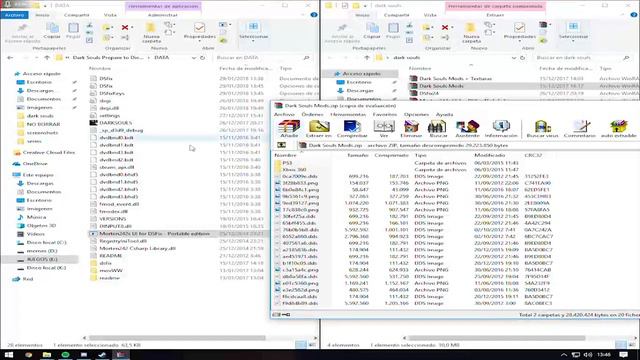The width and height of the screenshot is (640, 360).
Task: Collapse the ribbon in the DATA window
Action: point(303,15)
